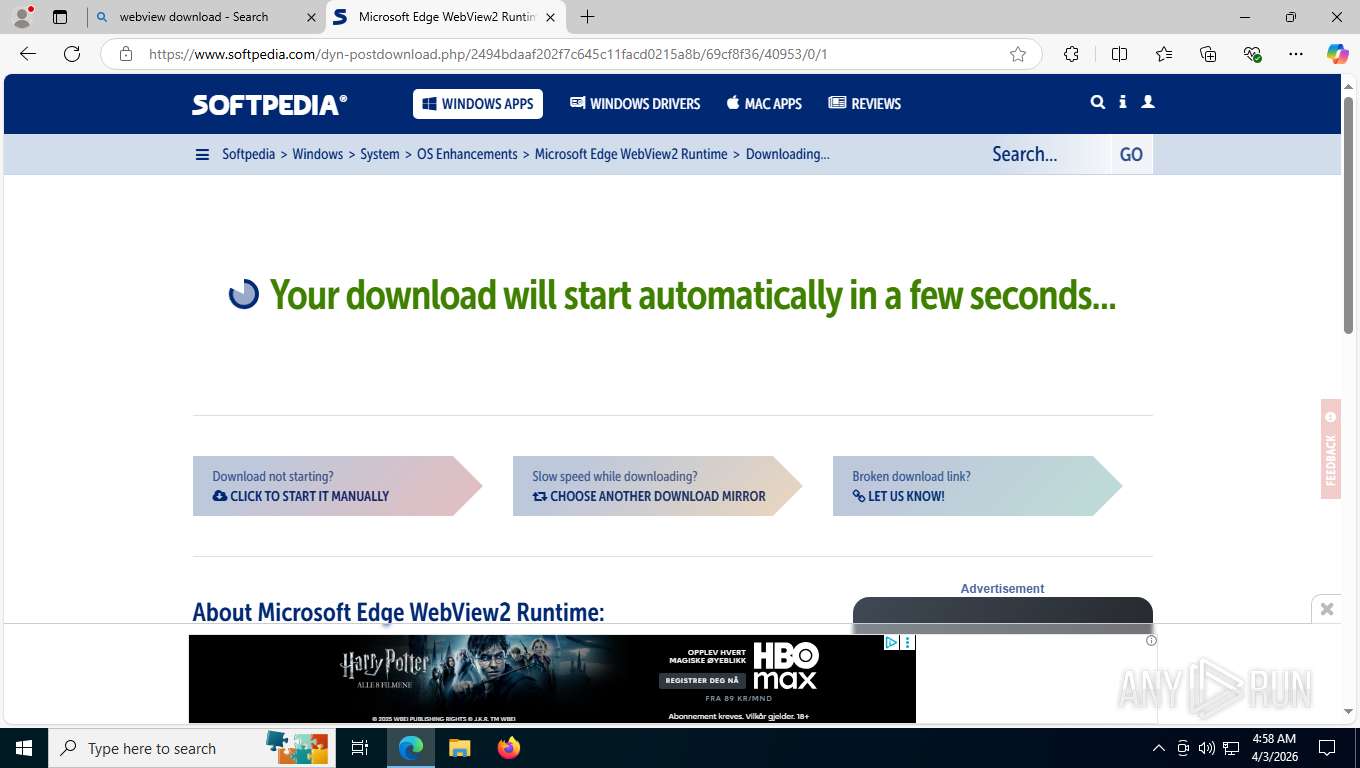Select the Reviews menu
Viewport: 1360px width, 768px height.
pyautogui.click(x=865, y=104)
